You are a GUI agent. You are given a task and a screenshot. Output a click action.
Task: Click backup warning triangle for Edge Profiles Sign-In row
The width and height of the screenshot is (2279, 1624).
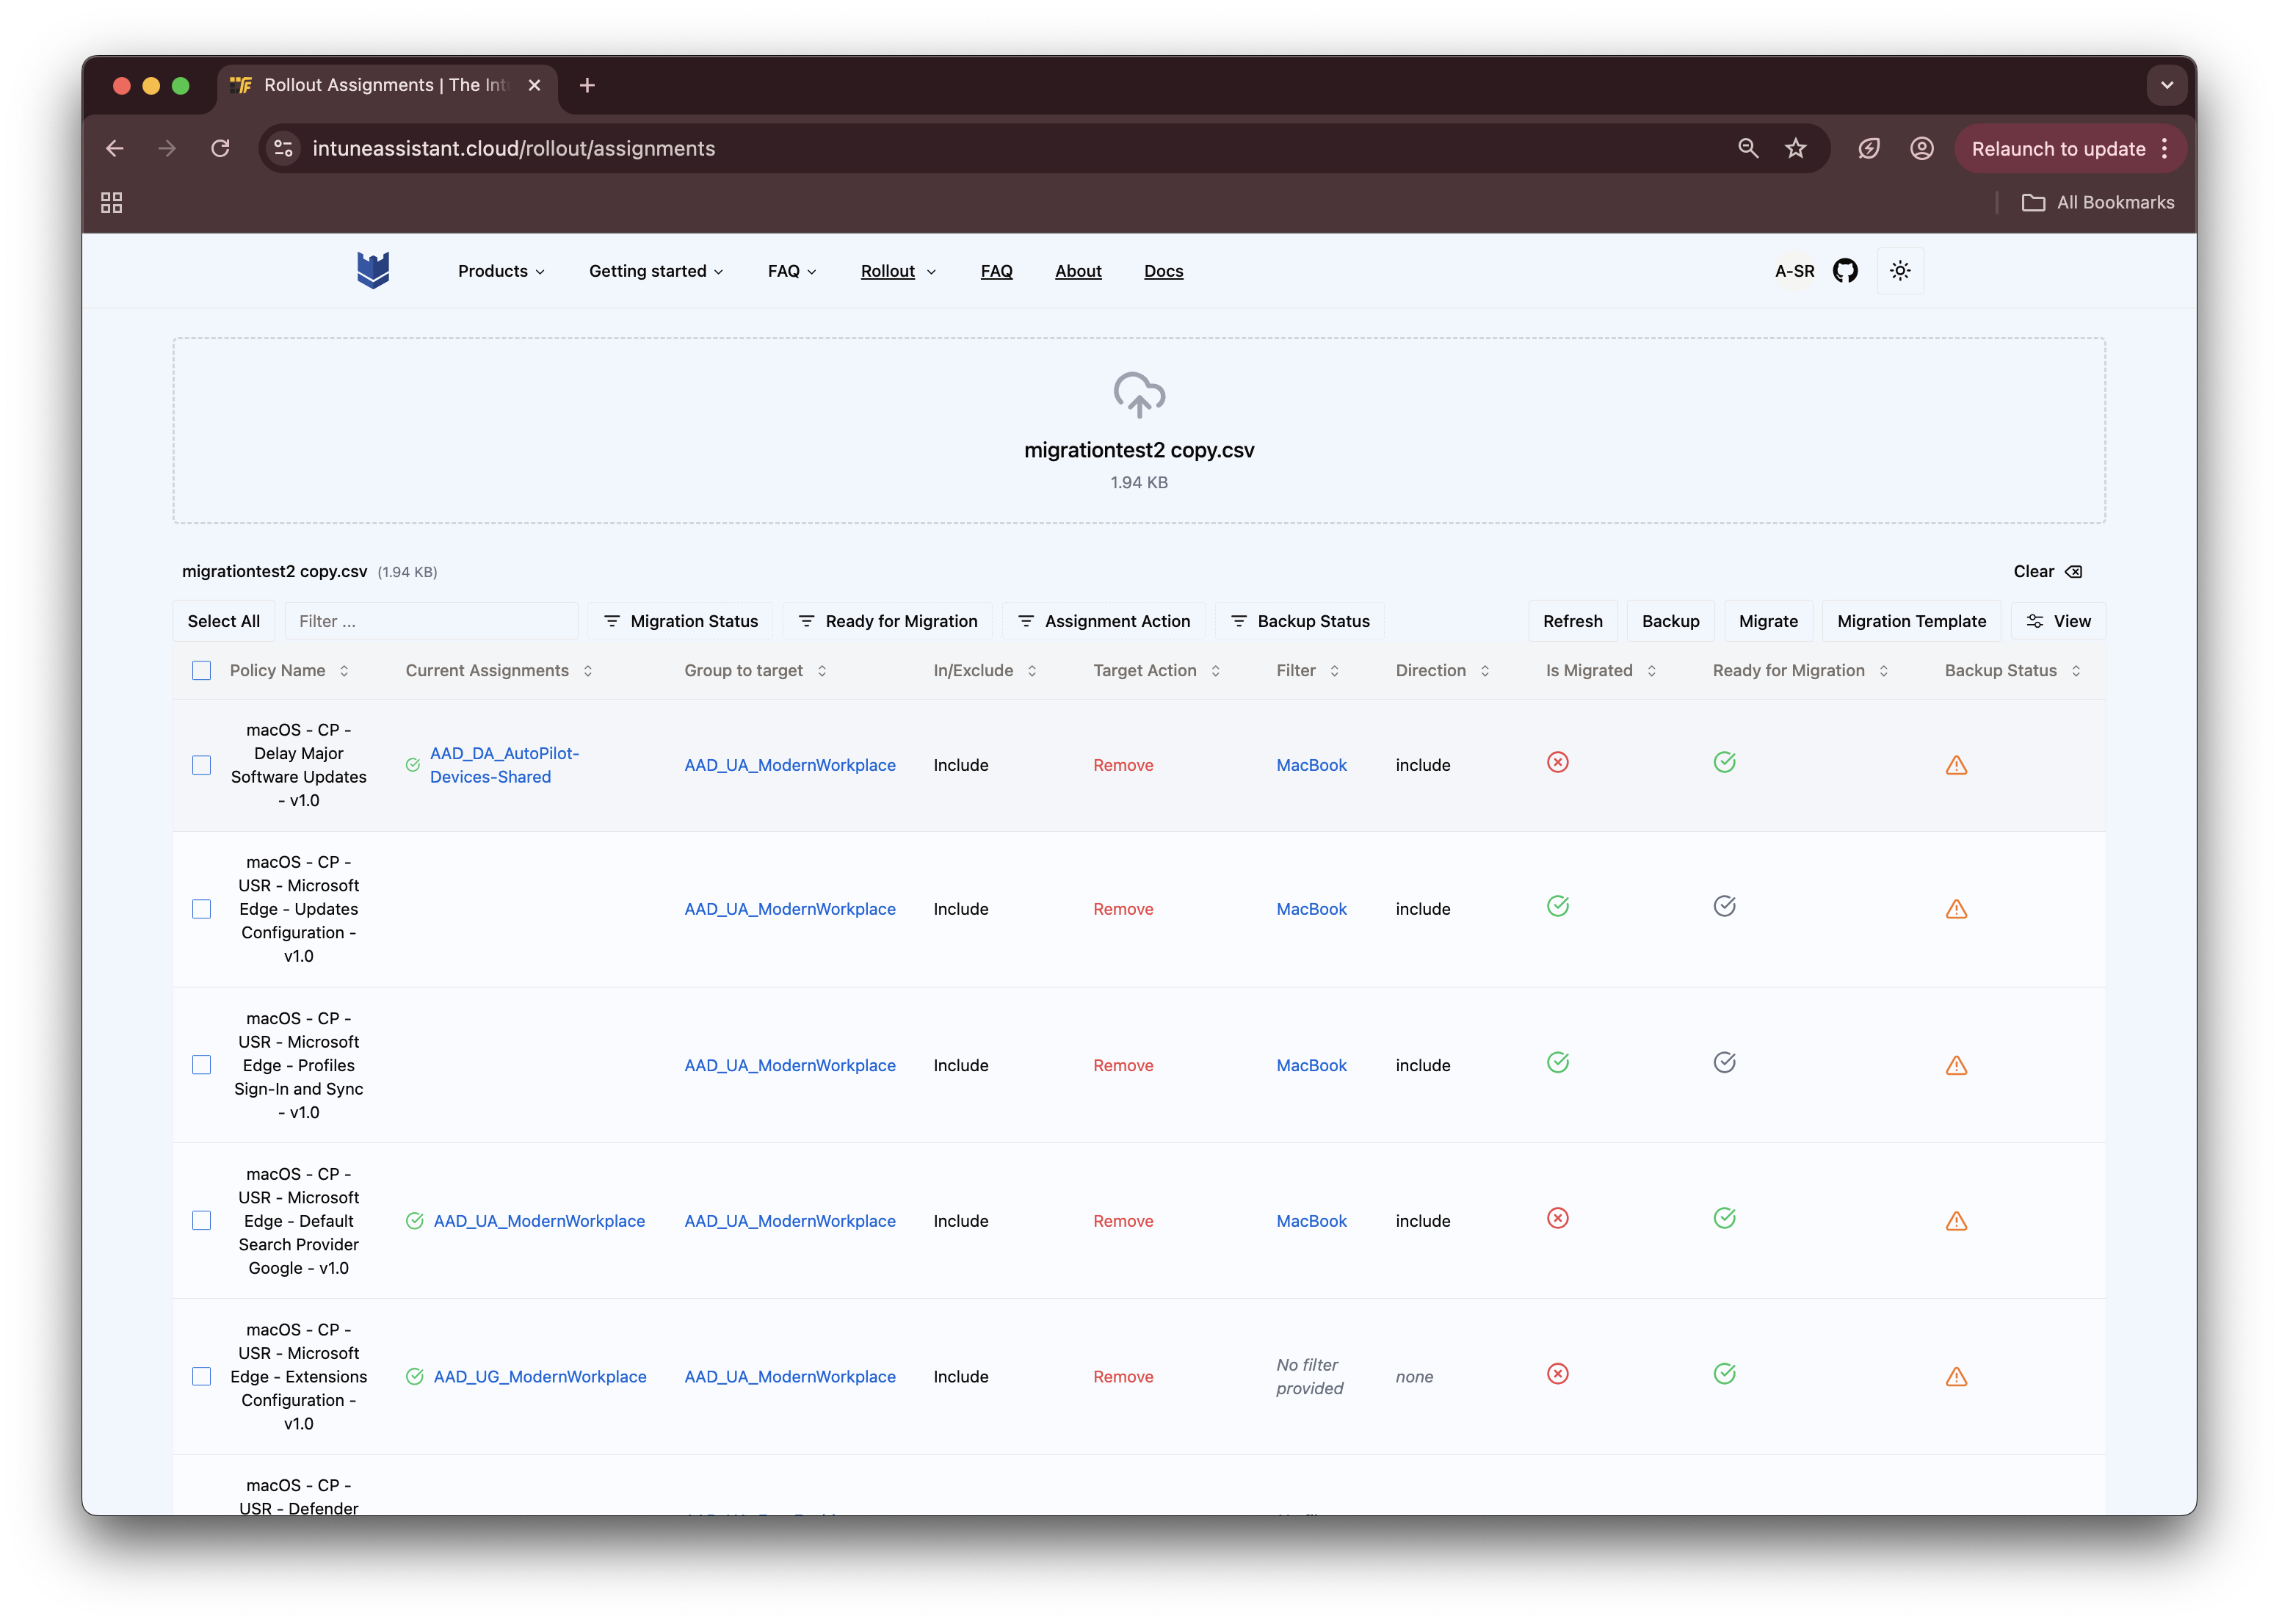click(x=1957, y=1065)
